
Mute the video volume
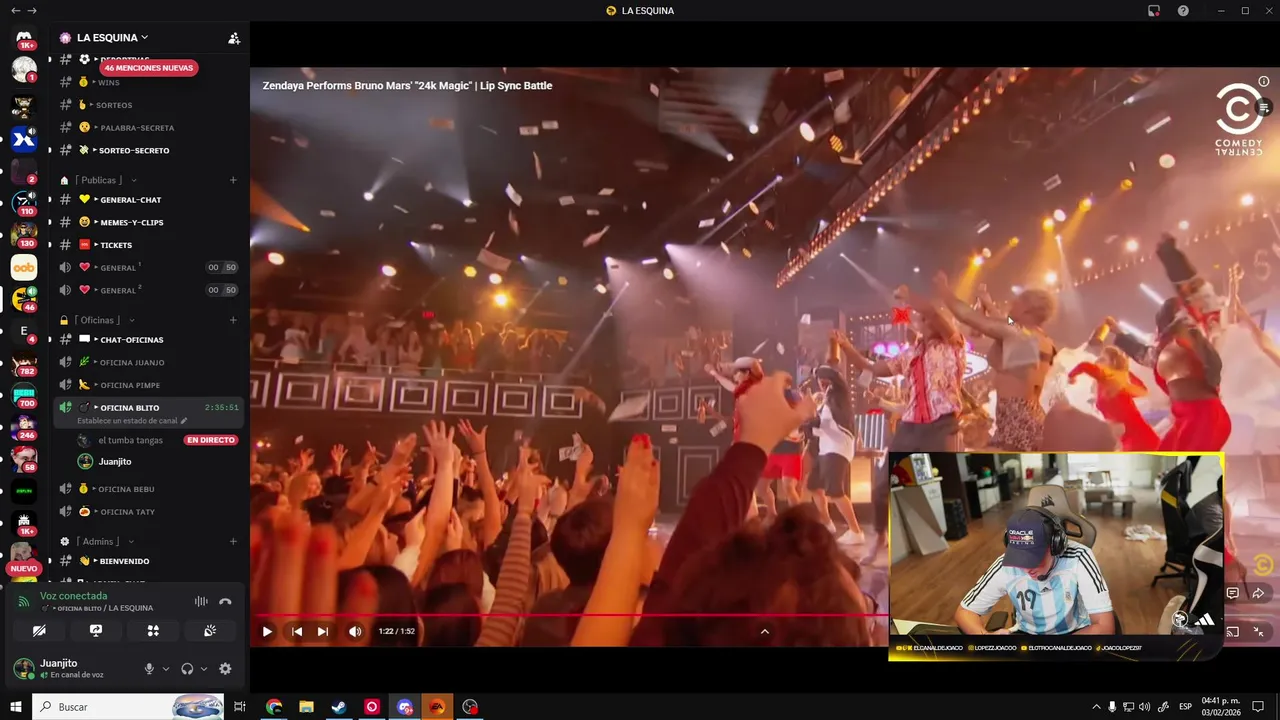(x=355, y=631)
